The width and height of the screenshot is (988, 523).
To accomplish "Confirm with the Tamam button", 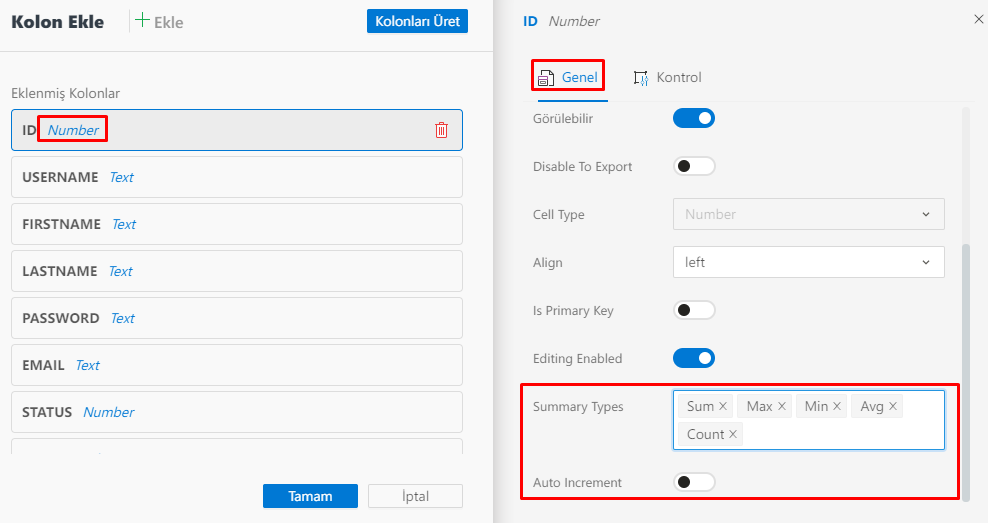I will pos(310,496).
